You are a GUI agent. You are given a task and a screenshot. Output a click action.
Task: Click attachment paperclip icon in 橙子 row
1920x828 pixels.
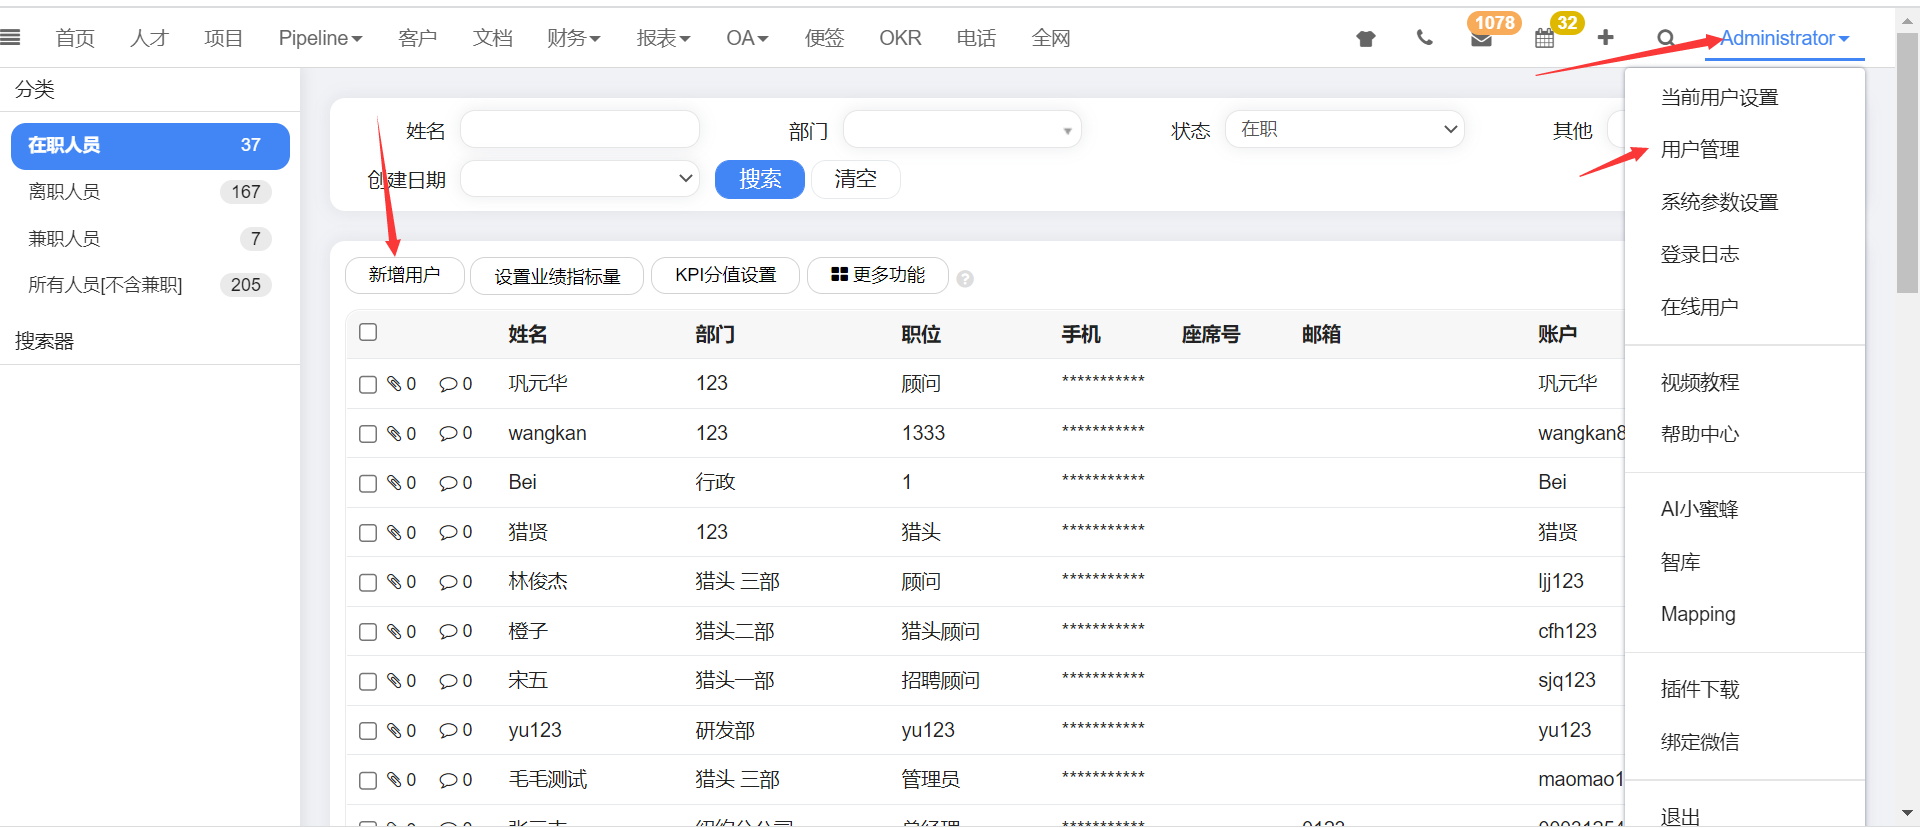pyautogui.click(x=395, y=631)
